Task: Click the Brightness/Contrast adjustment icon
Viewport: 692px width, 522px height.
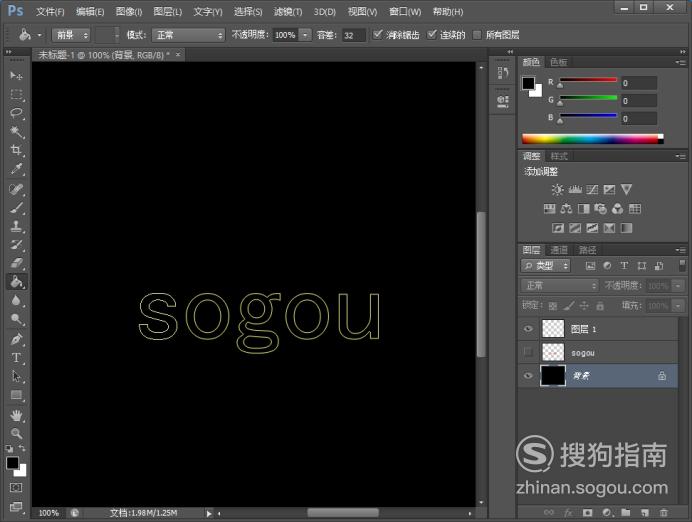Action: [557, 190]
